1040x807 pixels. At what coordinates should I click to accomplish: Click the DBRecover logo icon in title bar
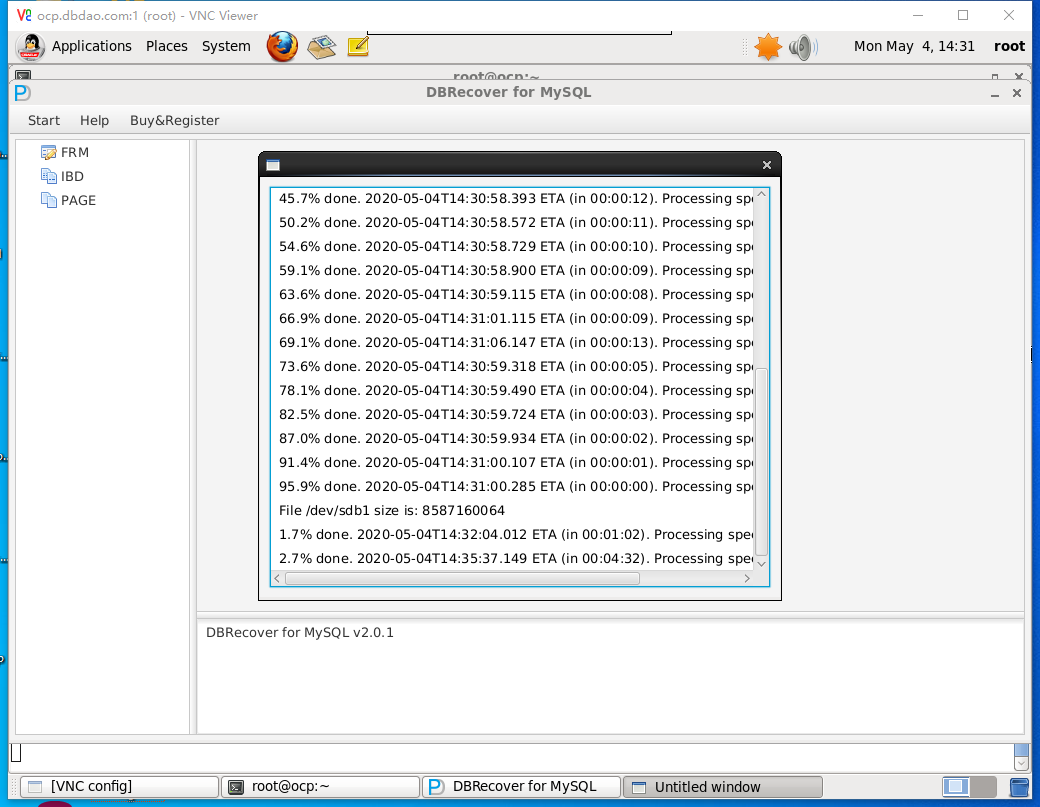coord(22,93)
